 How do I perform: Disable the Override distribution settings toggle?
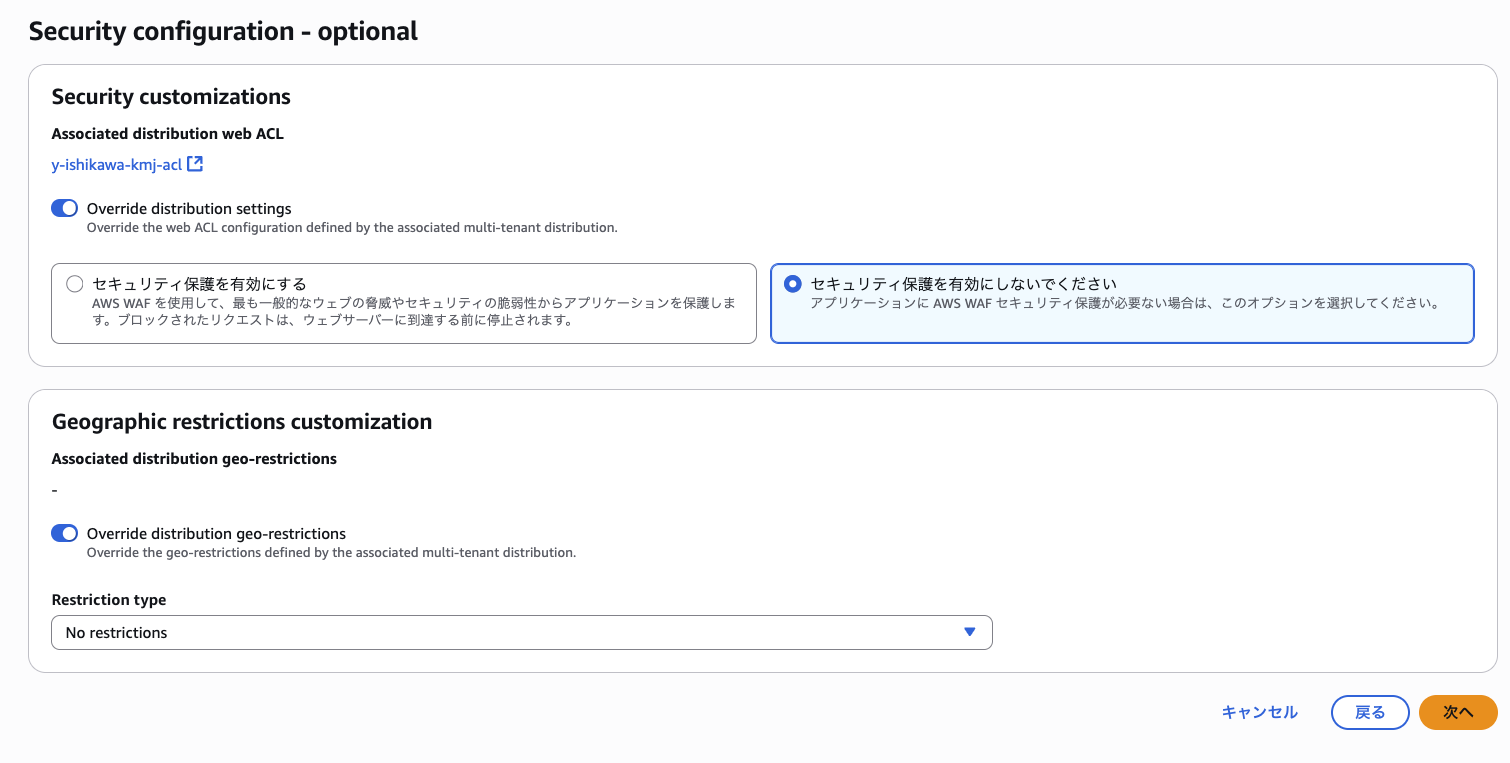tap(64, 208)
